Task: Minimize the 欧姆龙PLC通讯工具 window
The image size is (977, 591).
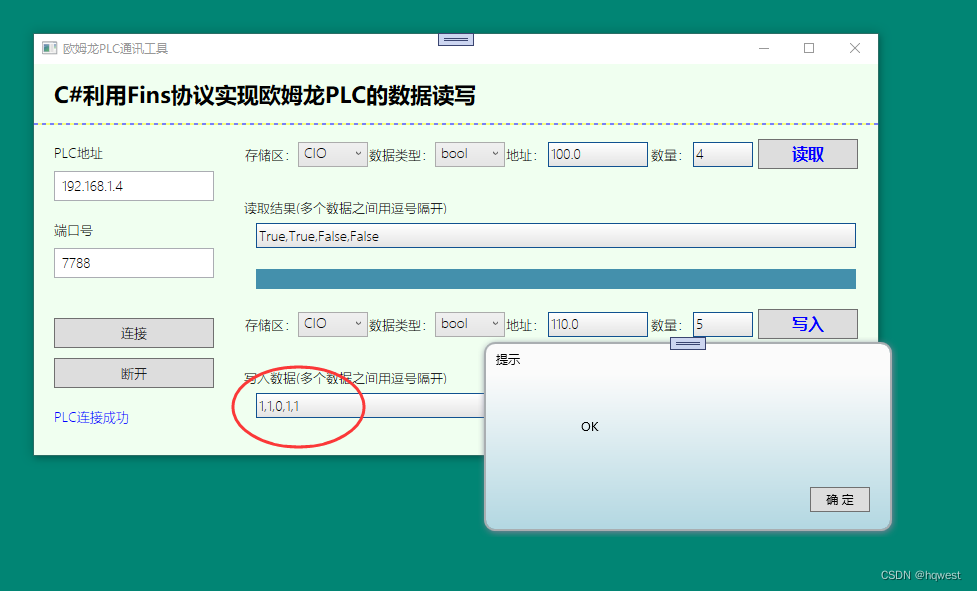Action: (764, 49)
